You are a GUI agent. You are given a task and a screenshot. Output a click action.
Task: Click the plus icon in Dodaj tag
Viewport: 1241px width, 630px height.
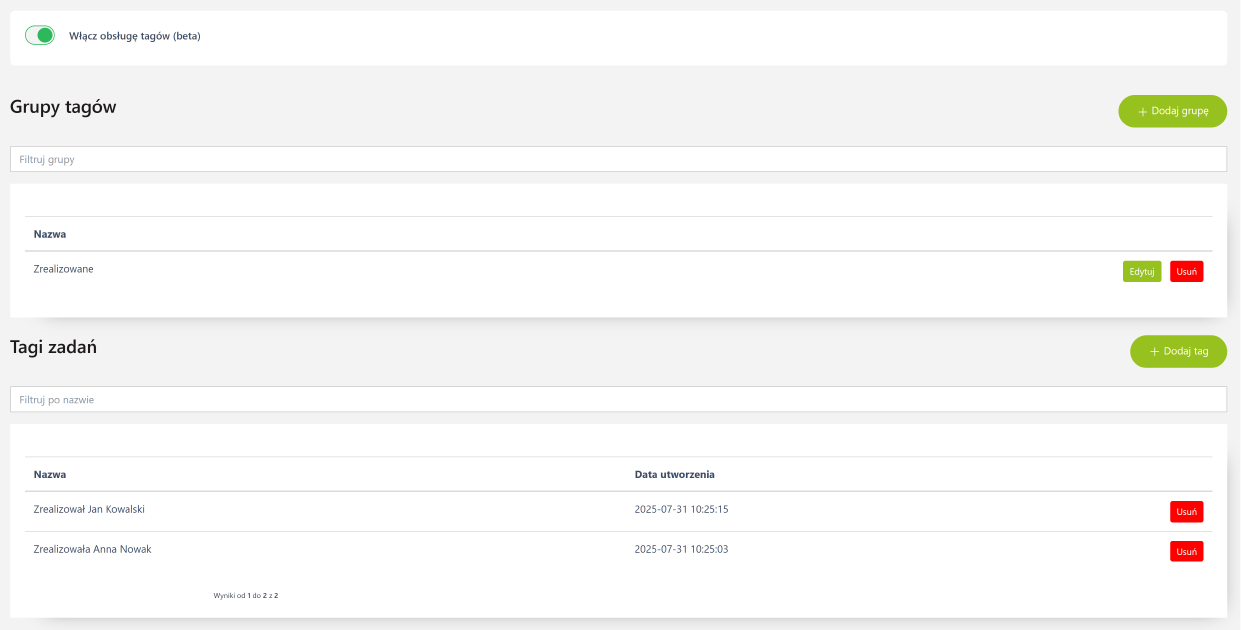point(1154,352)
